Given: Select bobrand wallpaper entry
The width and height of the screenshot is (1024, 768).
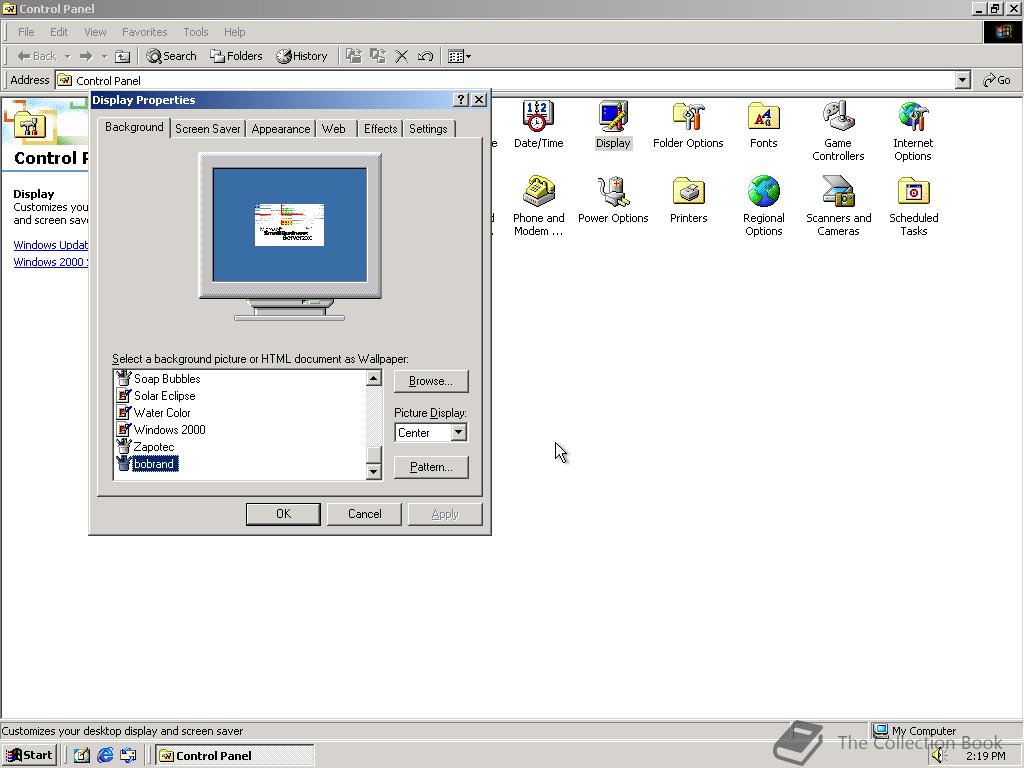Looking at the screenshot, I should [x=147, y=464].
